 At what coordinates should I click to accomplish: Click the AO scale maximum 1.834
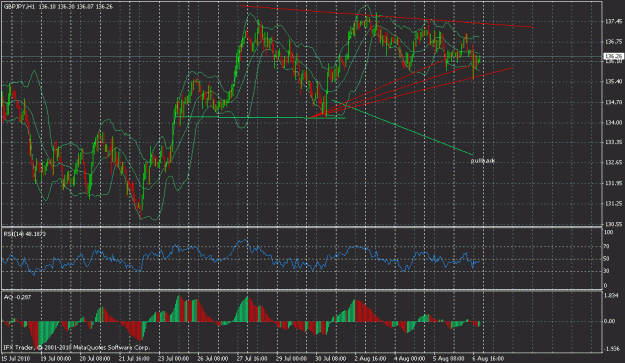point(611,295)
